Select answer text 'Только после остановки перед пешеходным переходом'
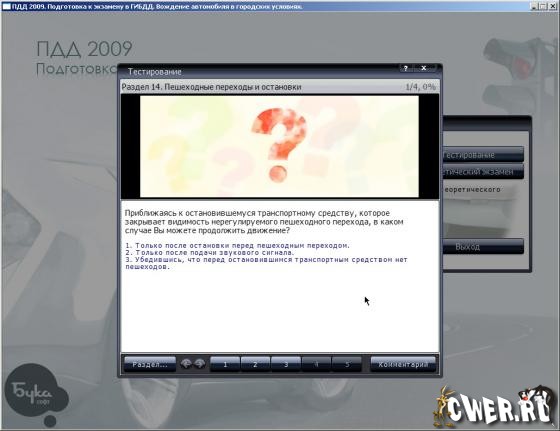The width and height of the screenshot is (560, 431). click(238, 246)
